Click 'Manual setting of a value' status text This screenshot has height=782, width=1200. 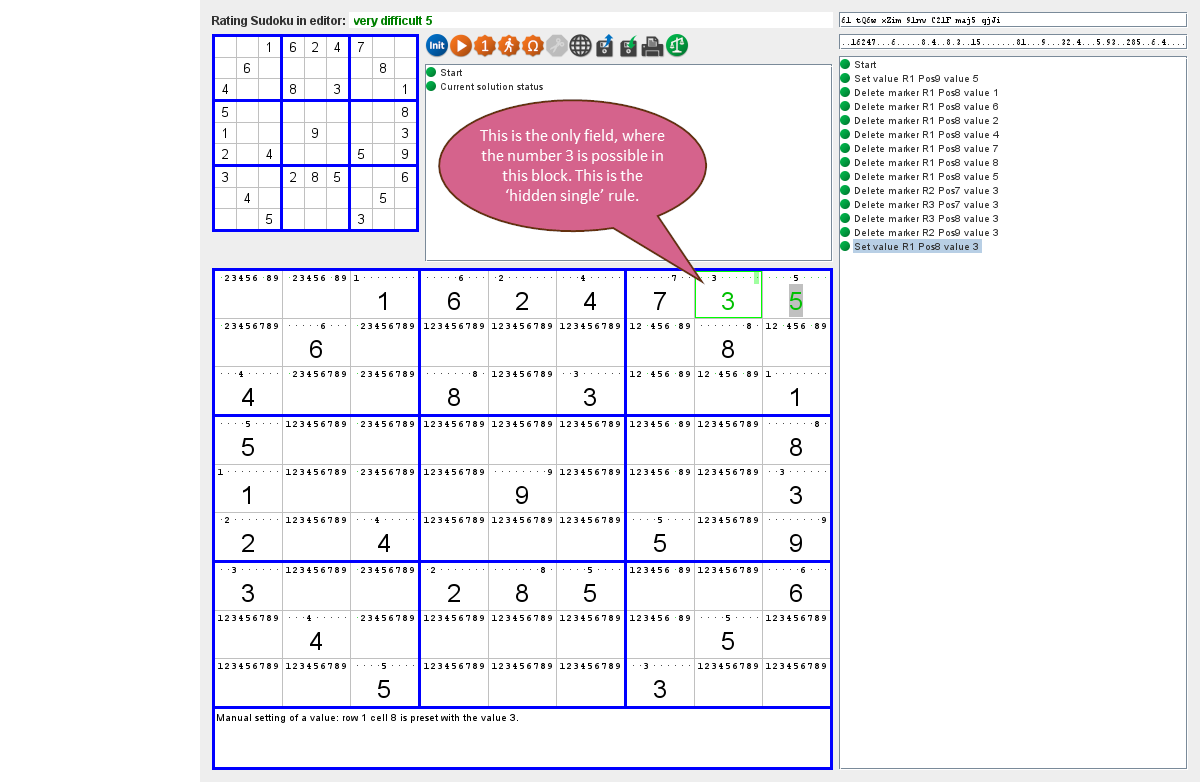(367, 717)
